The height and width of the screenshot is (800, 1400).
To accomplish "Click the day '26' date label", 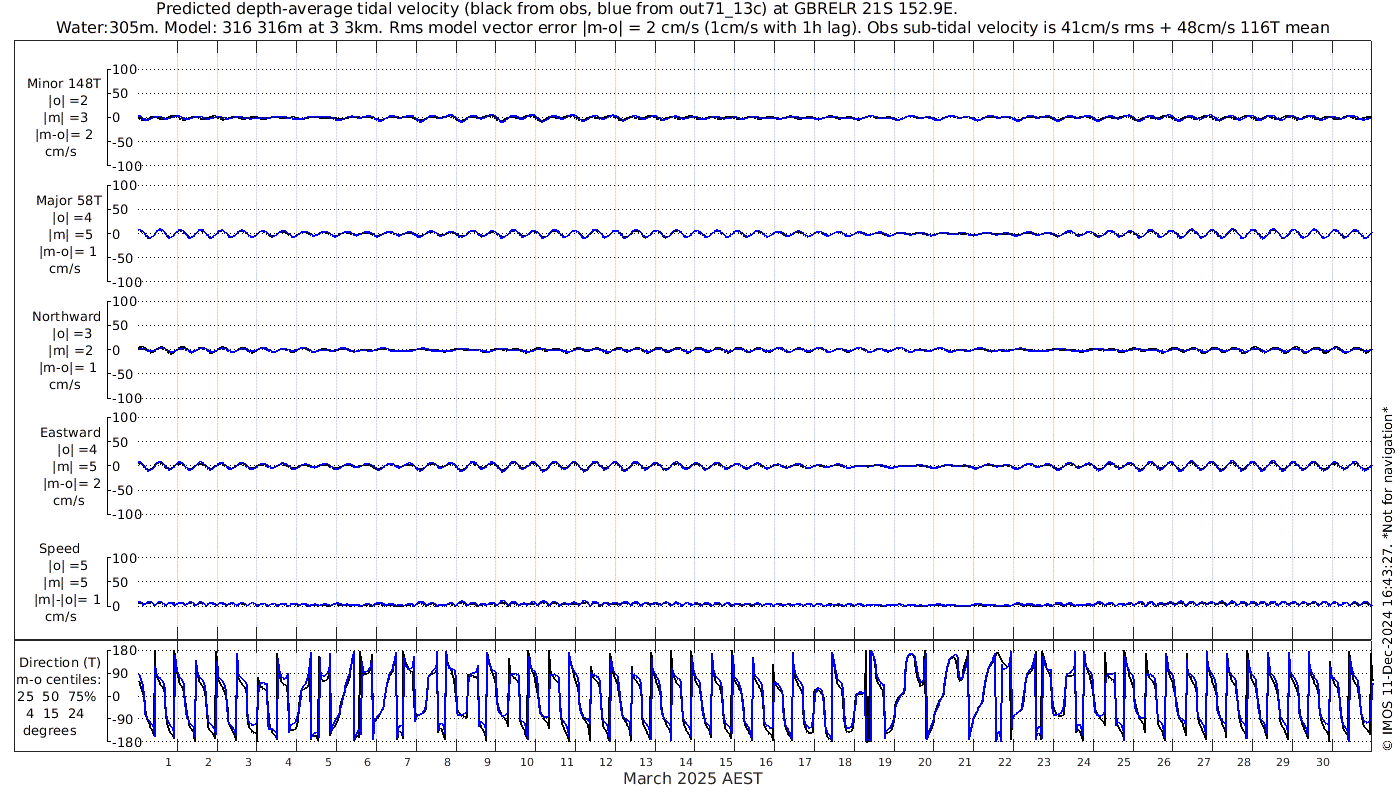I will (1164, 762).
